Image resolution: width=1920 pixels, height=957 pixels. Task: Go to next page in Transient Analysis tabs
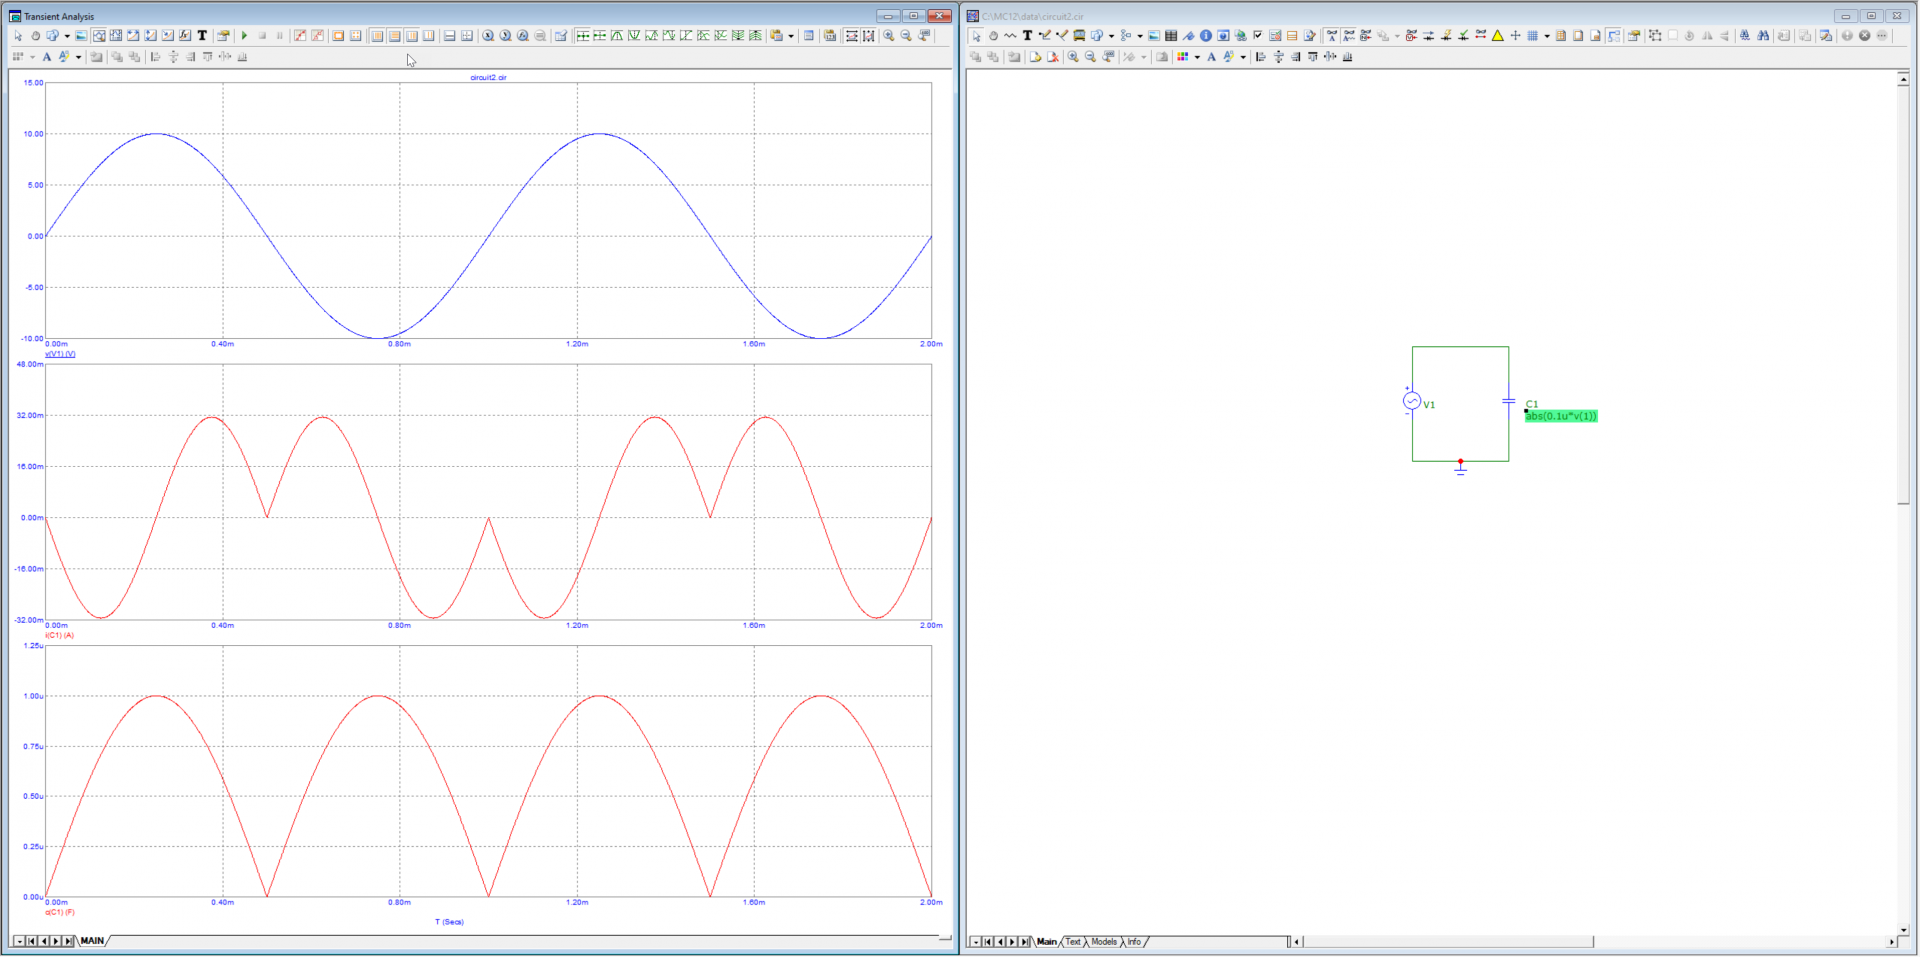click(x=55, y=941)
